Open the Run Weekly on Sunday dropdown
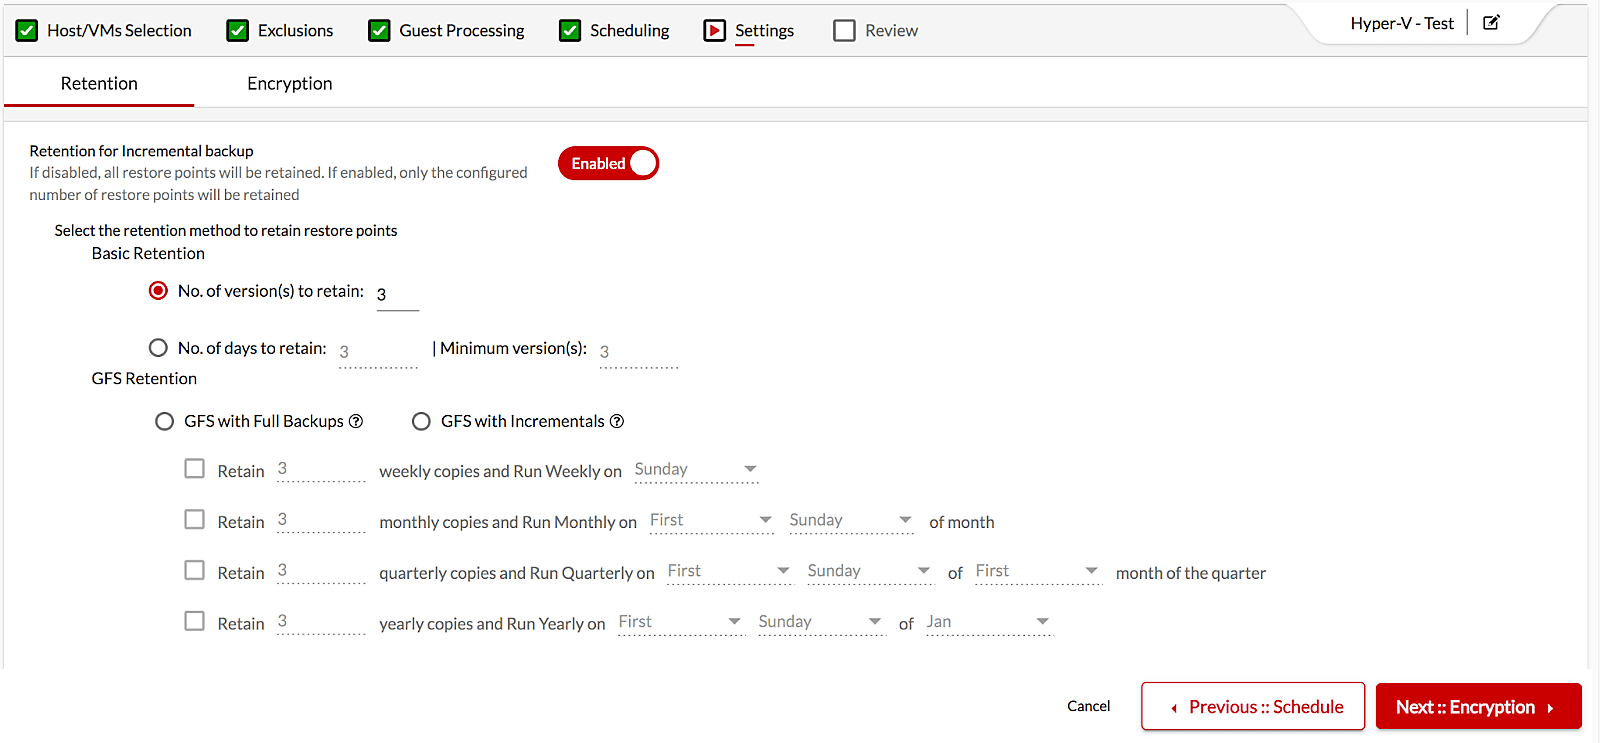The height and width of the screenshot is (743, 1600). (x=696, y=470)
